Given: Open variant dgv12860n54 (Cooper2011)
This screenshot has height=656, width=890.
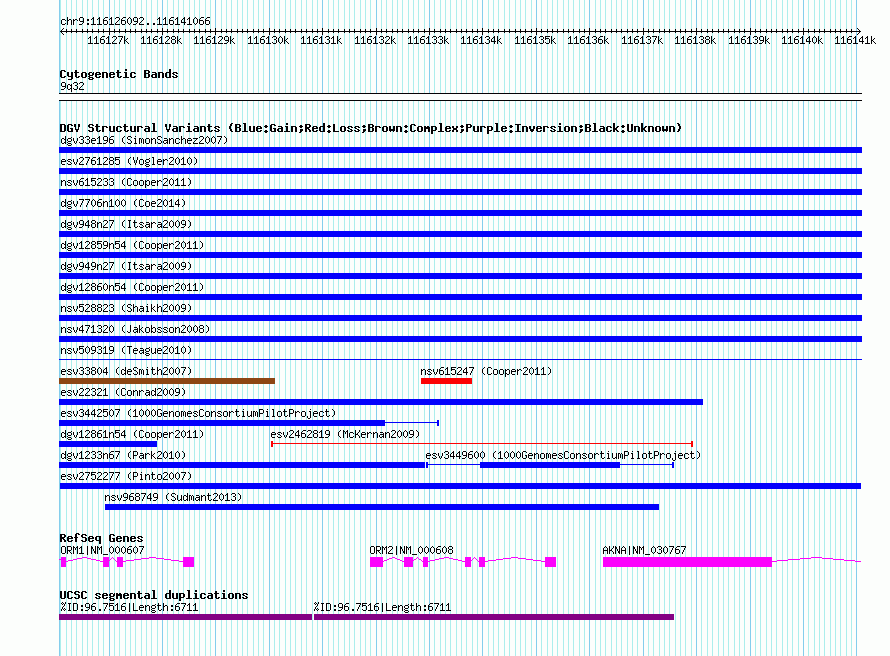Looking at the screenshot, I should [x=132, y=287].
